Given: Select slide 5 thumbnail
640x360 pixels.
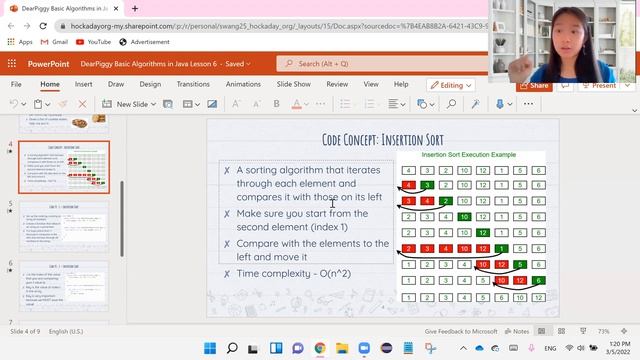Looking at the screenshot, I should 64,227.
